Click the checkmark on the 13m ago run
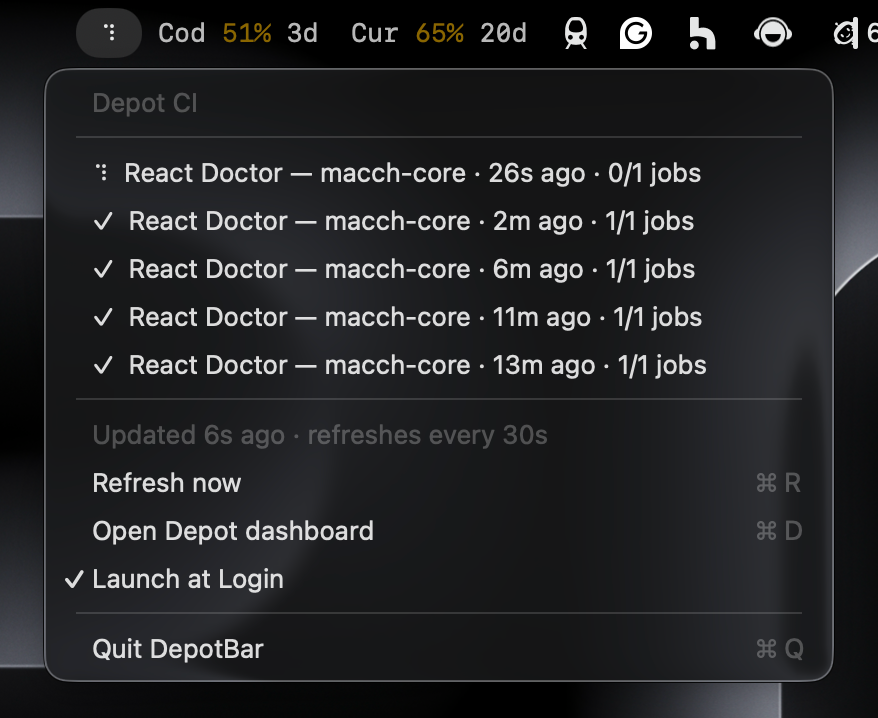The width and height of the screenshot is (878, 718). point(104,366)
